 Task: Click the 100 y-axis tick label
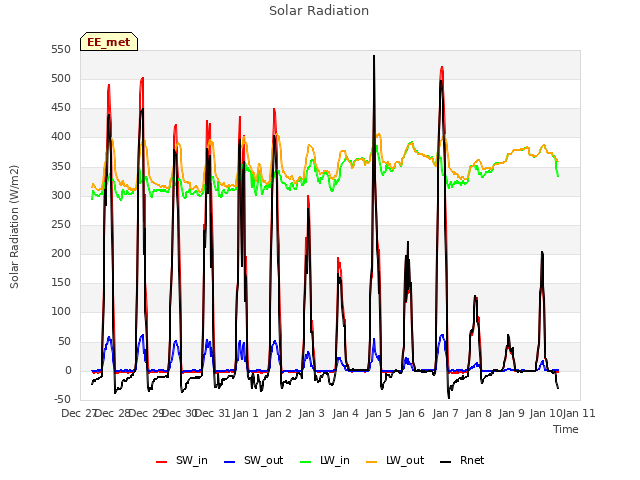click(x=61, y=312)
